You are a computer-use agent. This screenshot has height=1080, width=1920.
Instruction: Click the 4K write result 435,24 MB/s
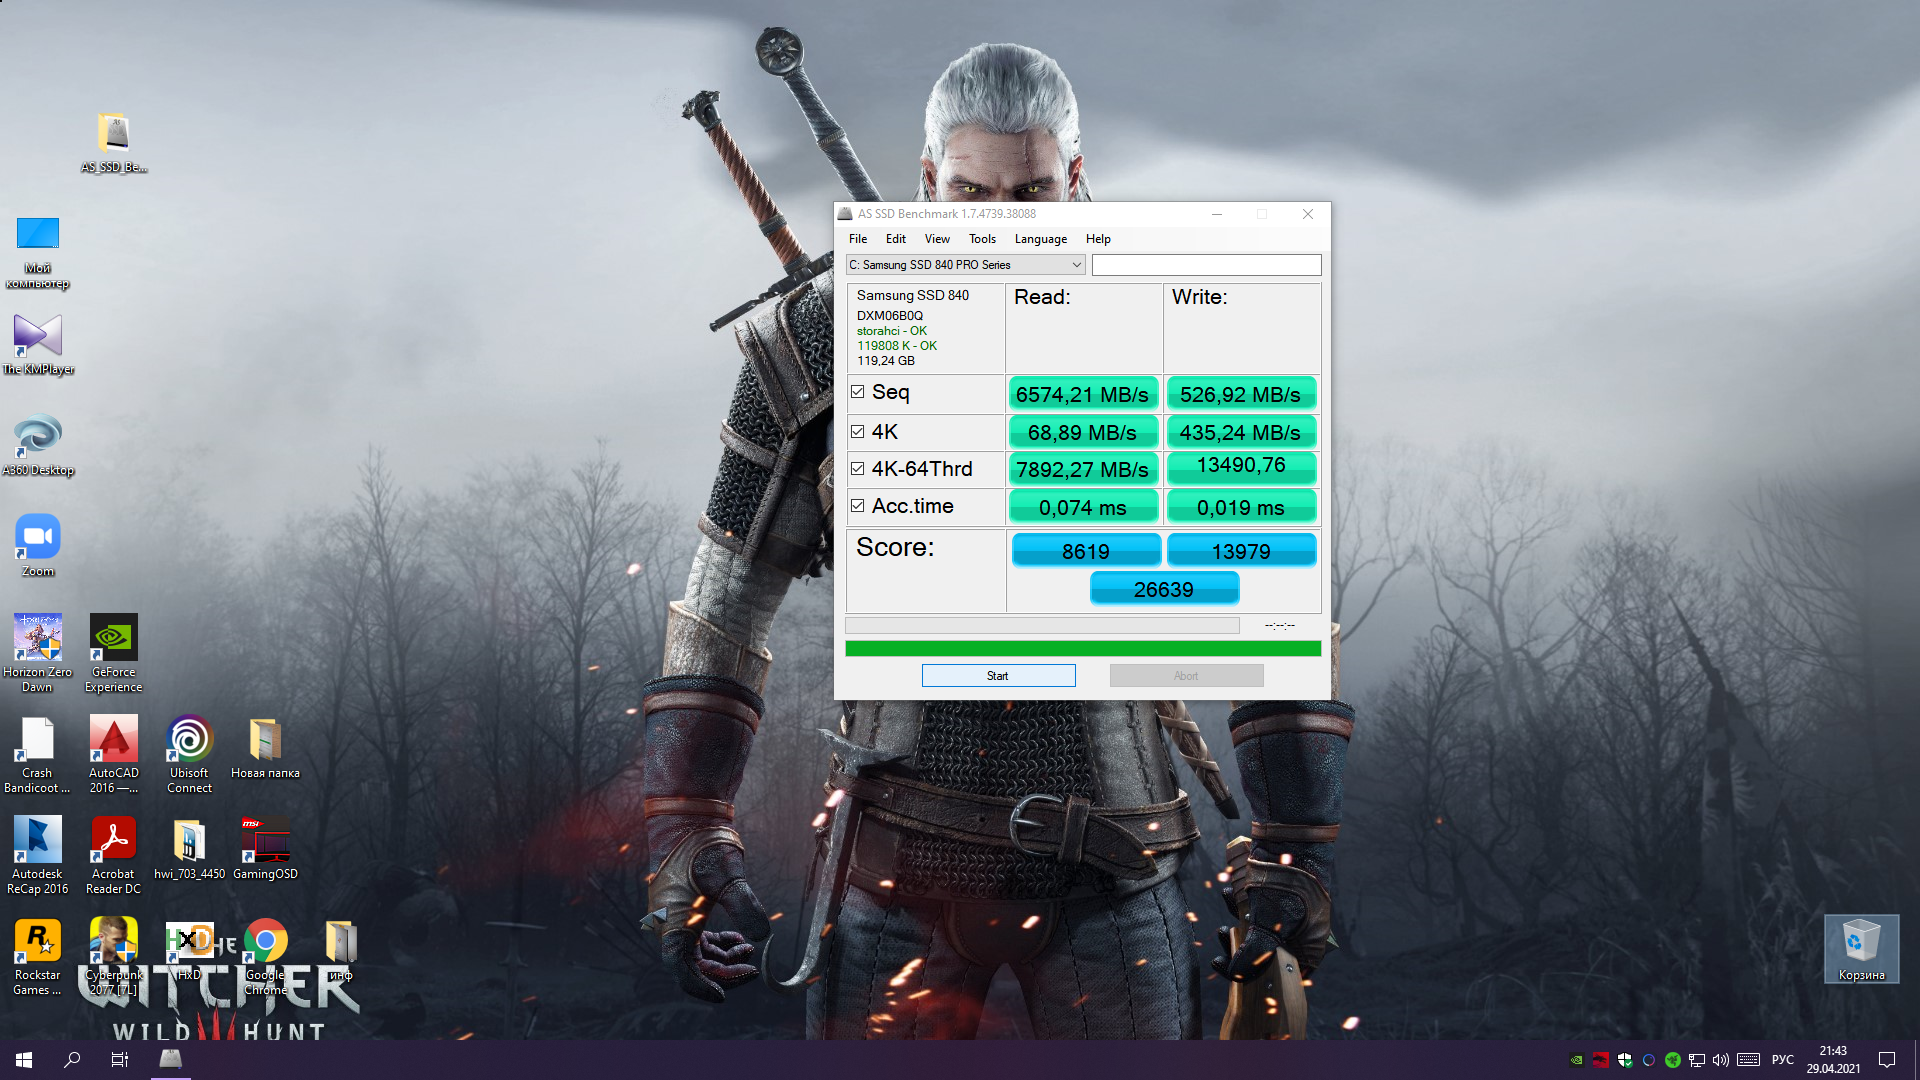(x=1241, y=432)
